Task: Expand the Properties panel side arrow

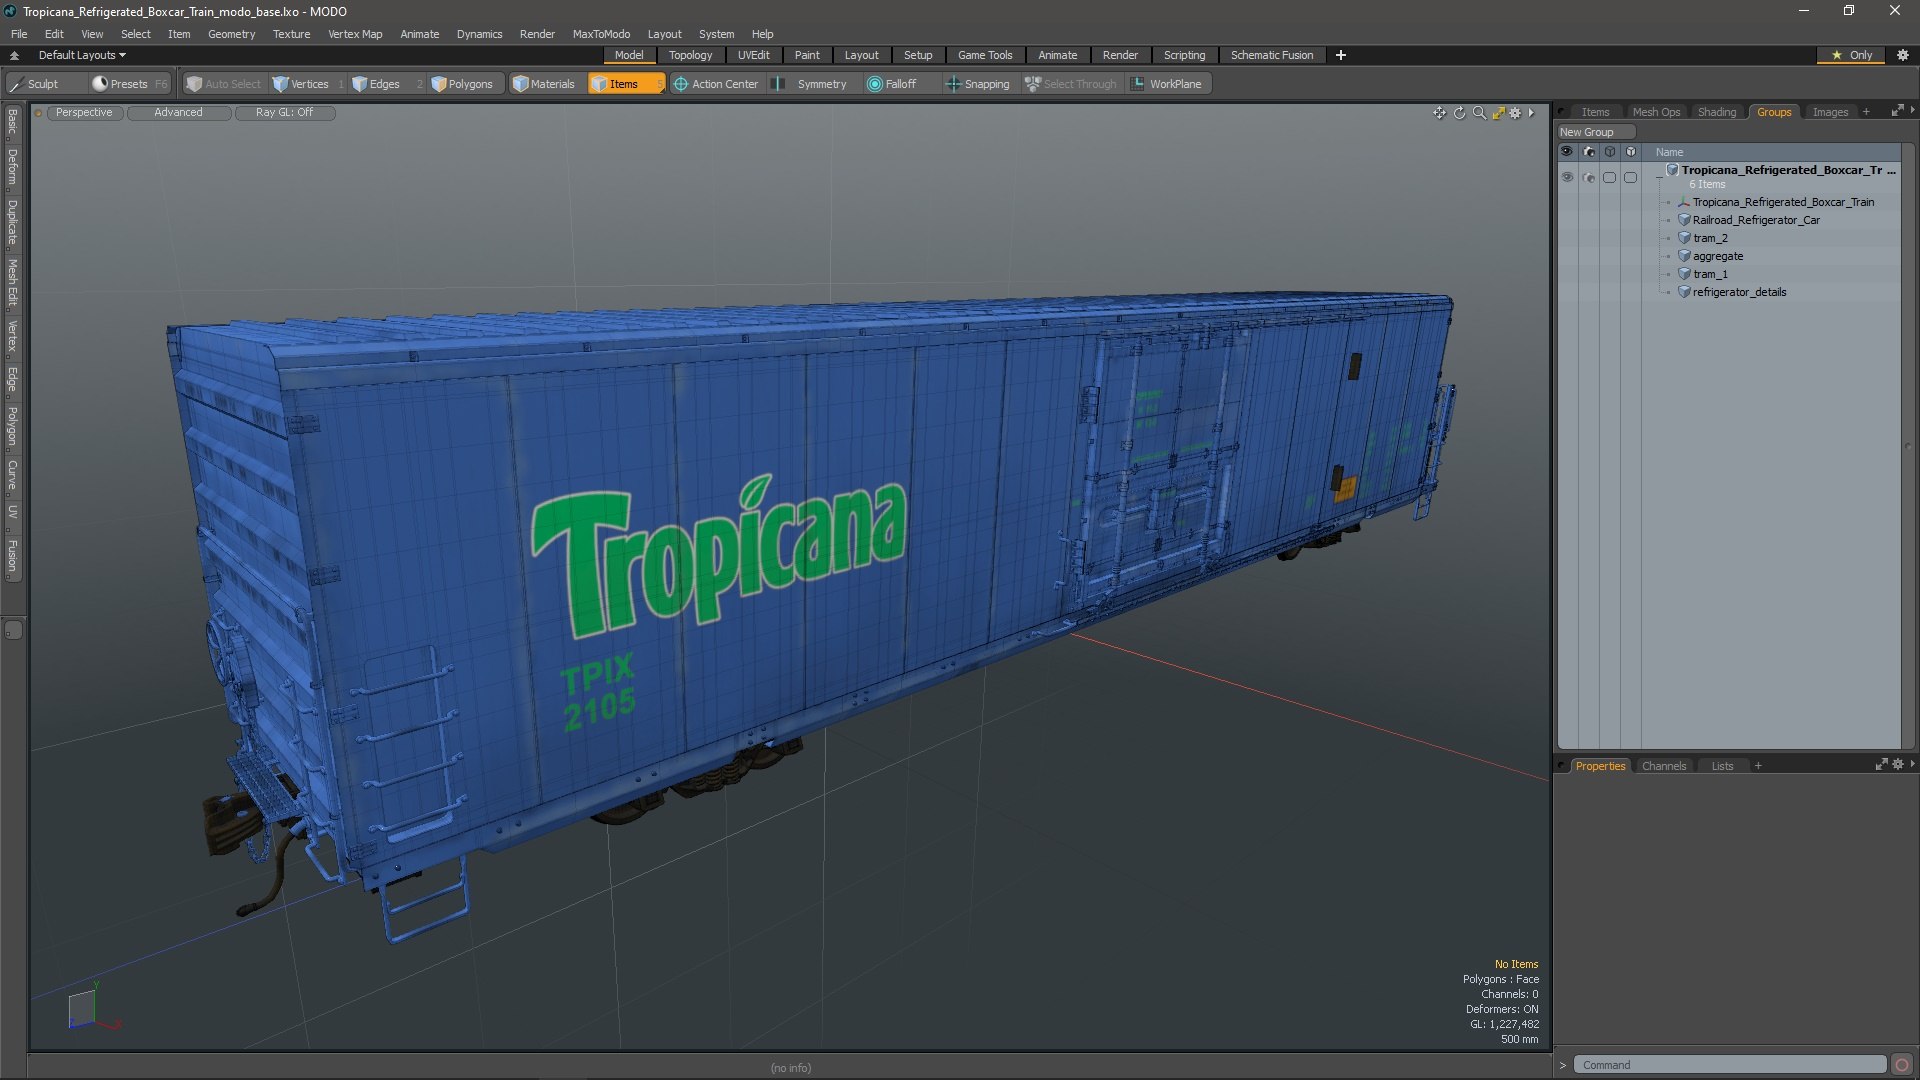Action: coord(1912,764)
